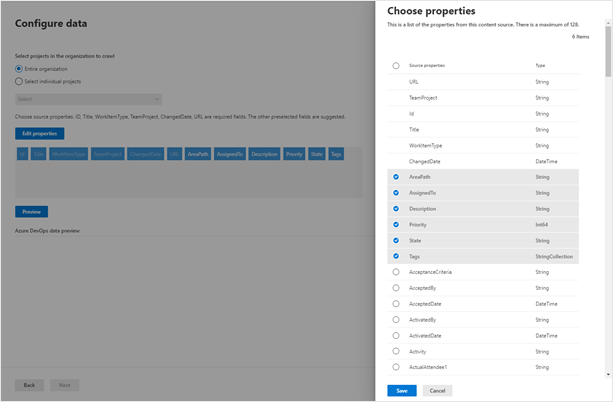Uncheck the Priority property

click(x=396, y=224)
